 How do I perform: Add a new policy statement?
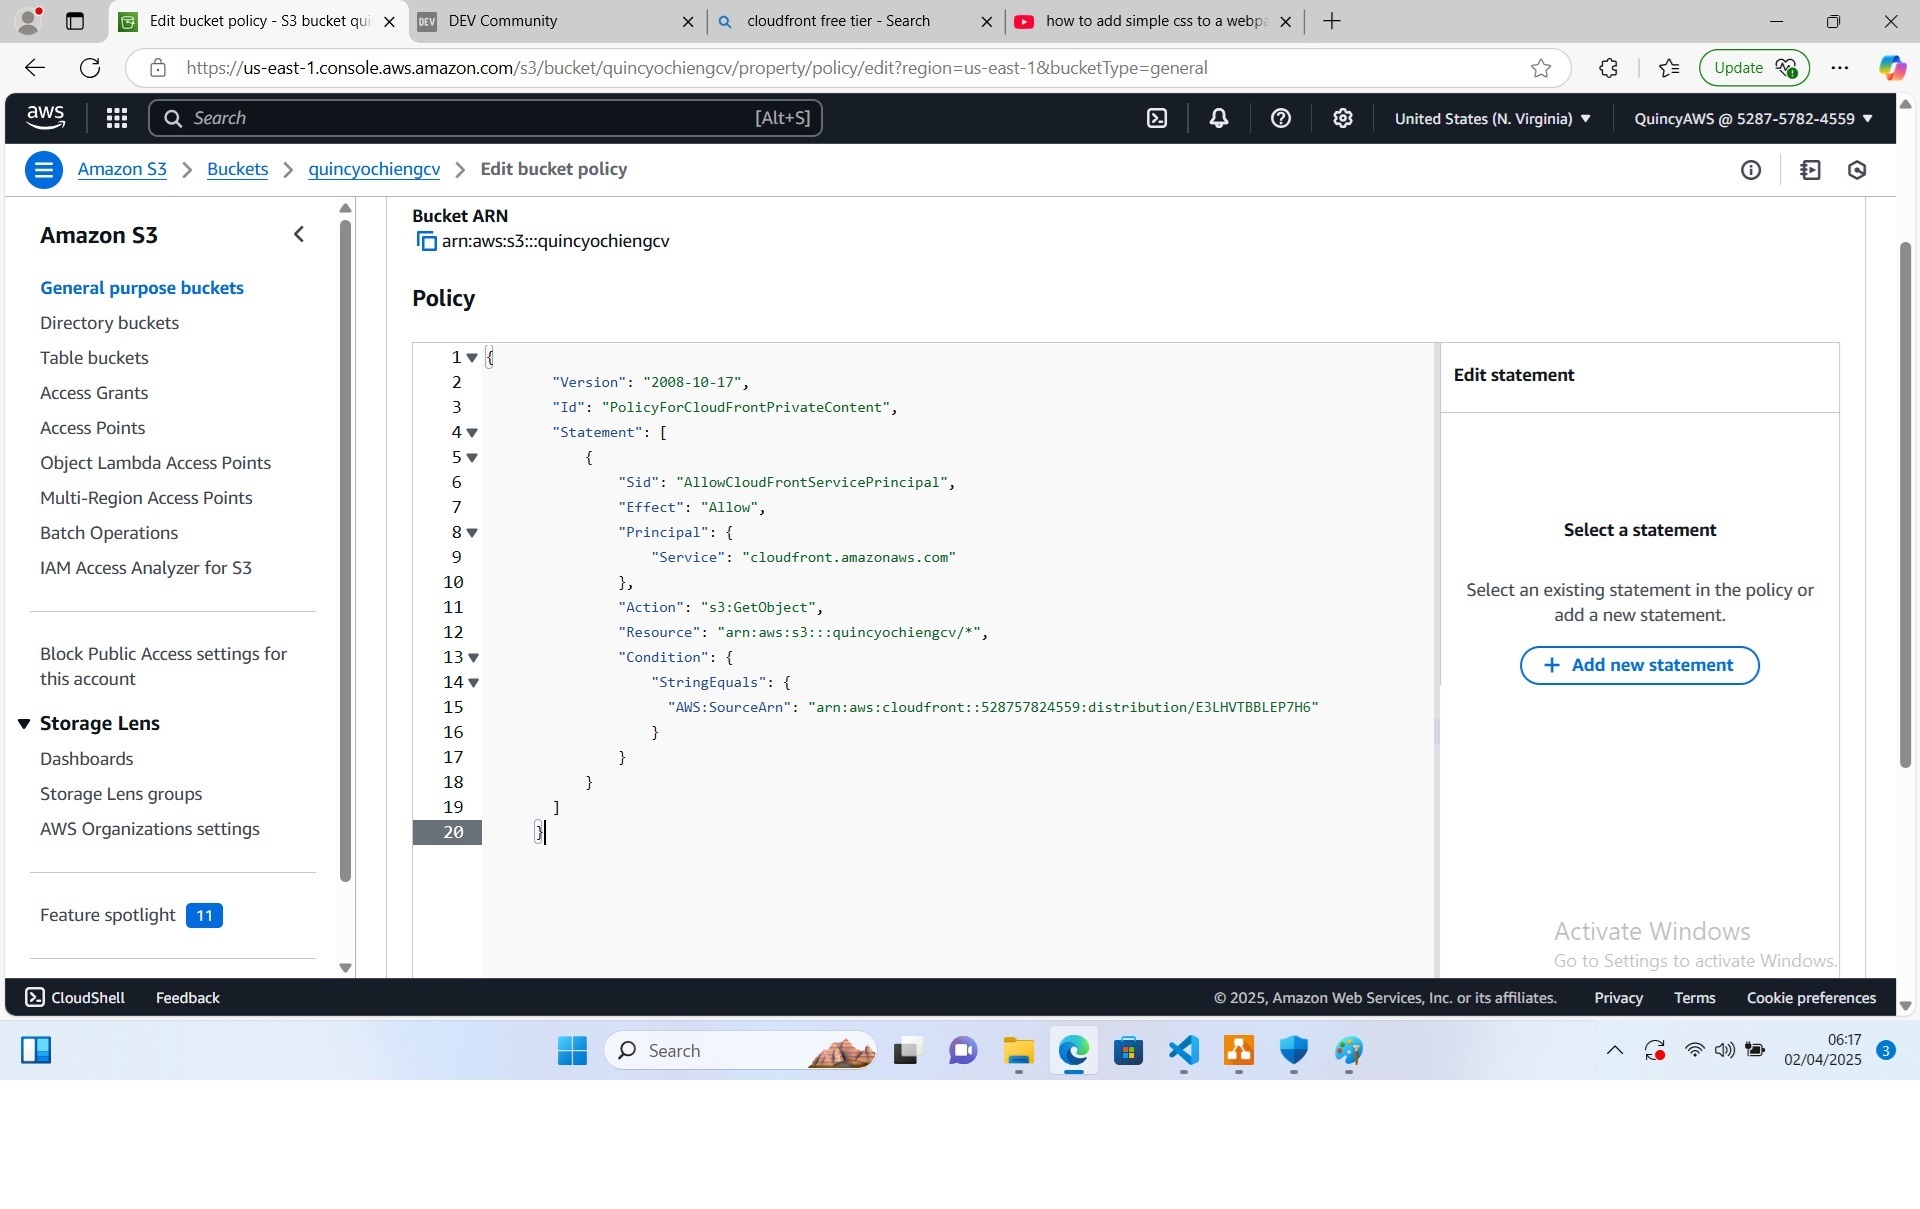(1639, 665)
